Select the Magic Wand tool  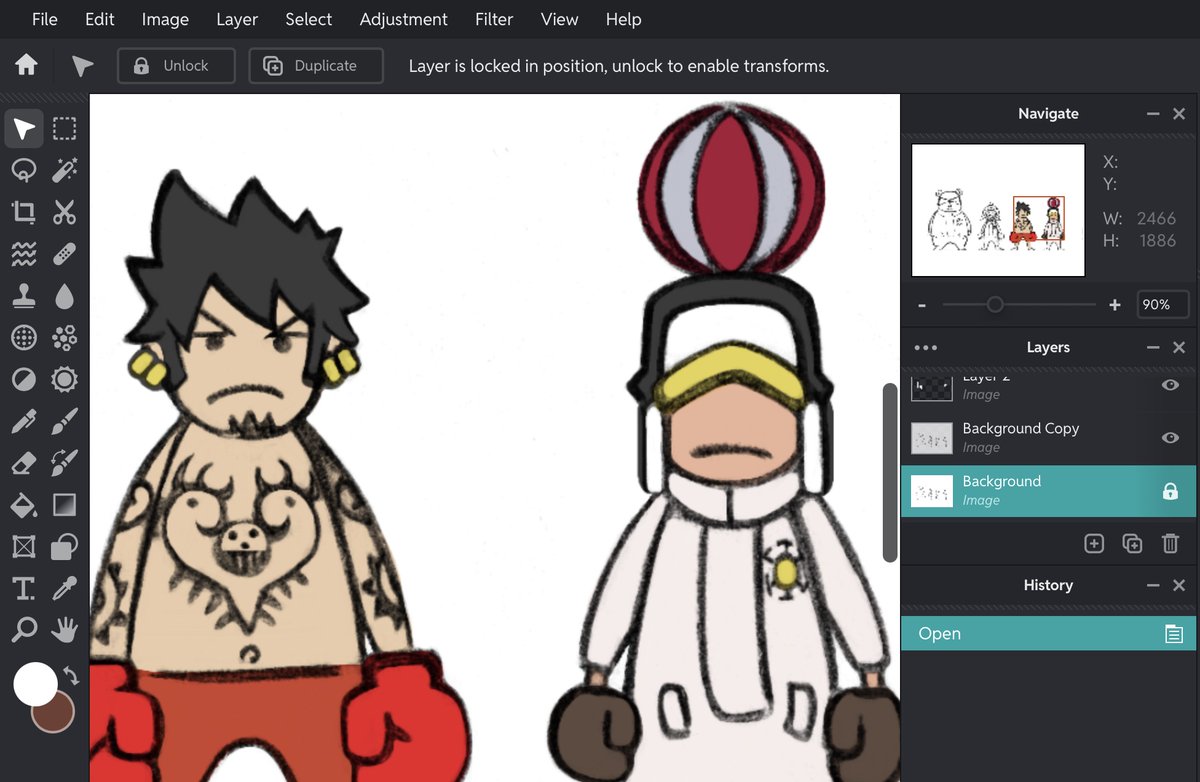coord(65,171)
